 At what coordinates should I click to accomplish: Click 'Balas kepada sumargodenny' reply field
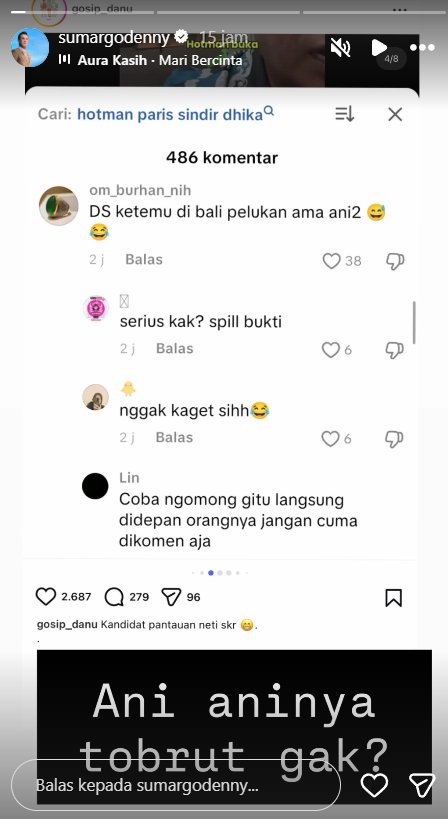[176, 785]
